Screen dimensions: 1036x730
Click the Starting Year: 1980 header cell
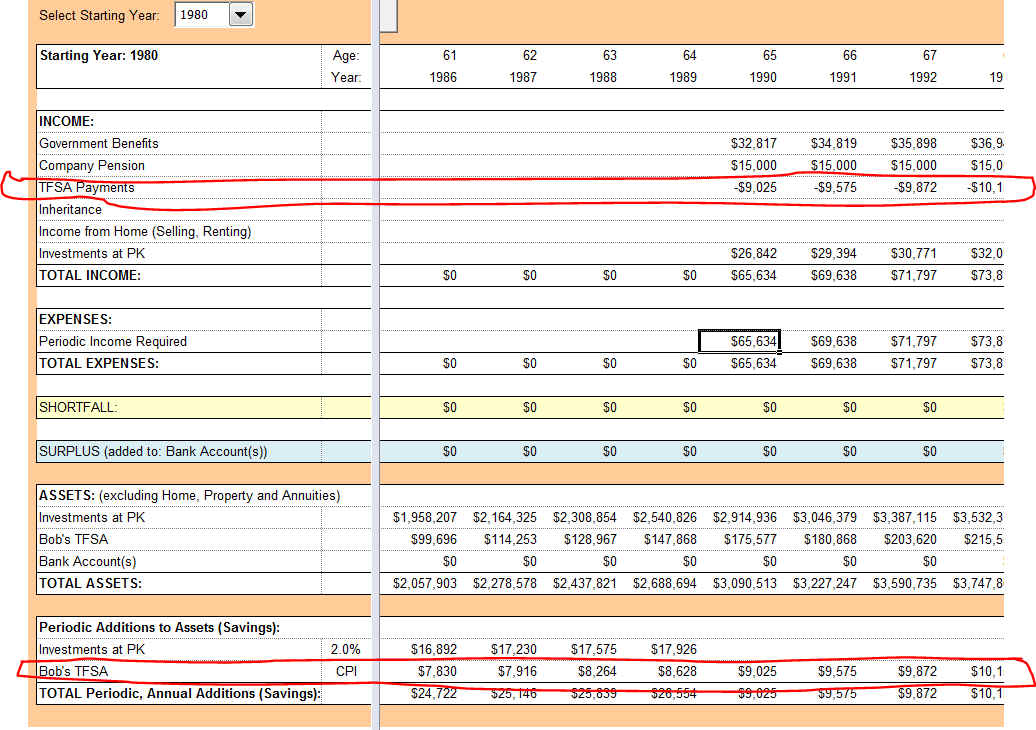[99, 55]
